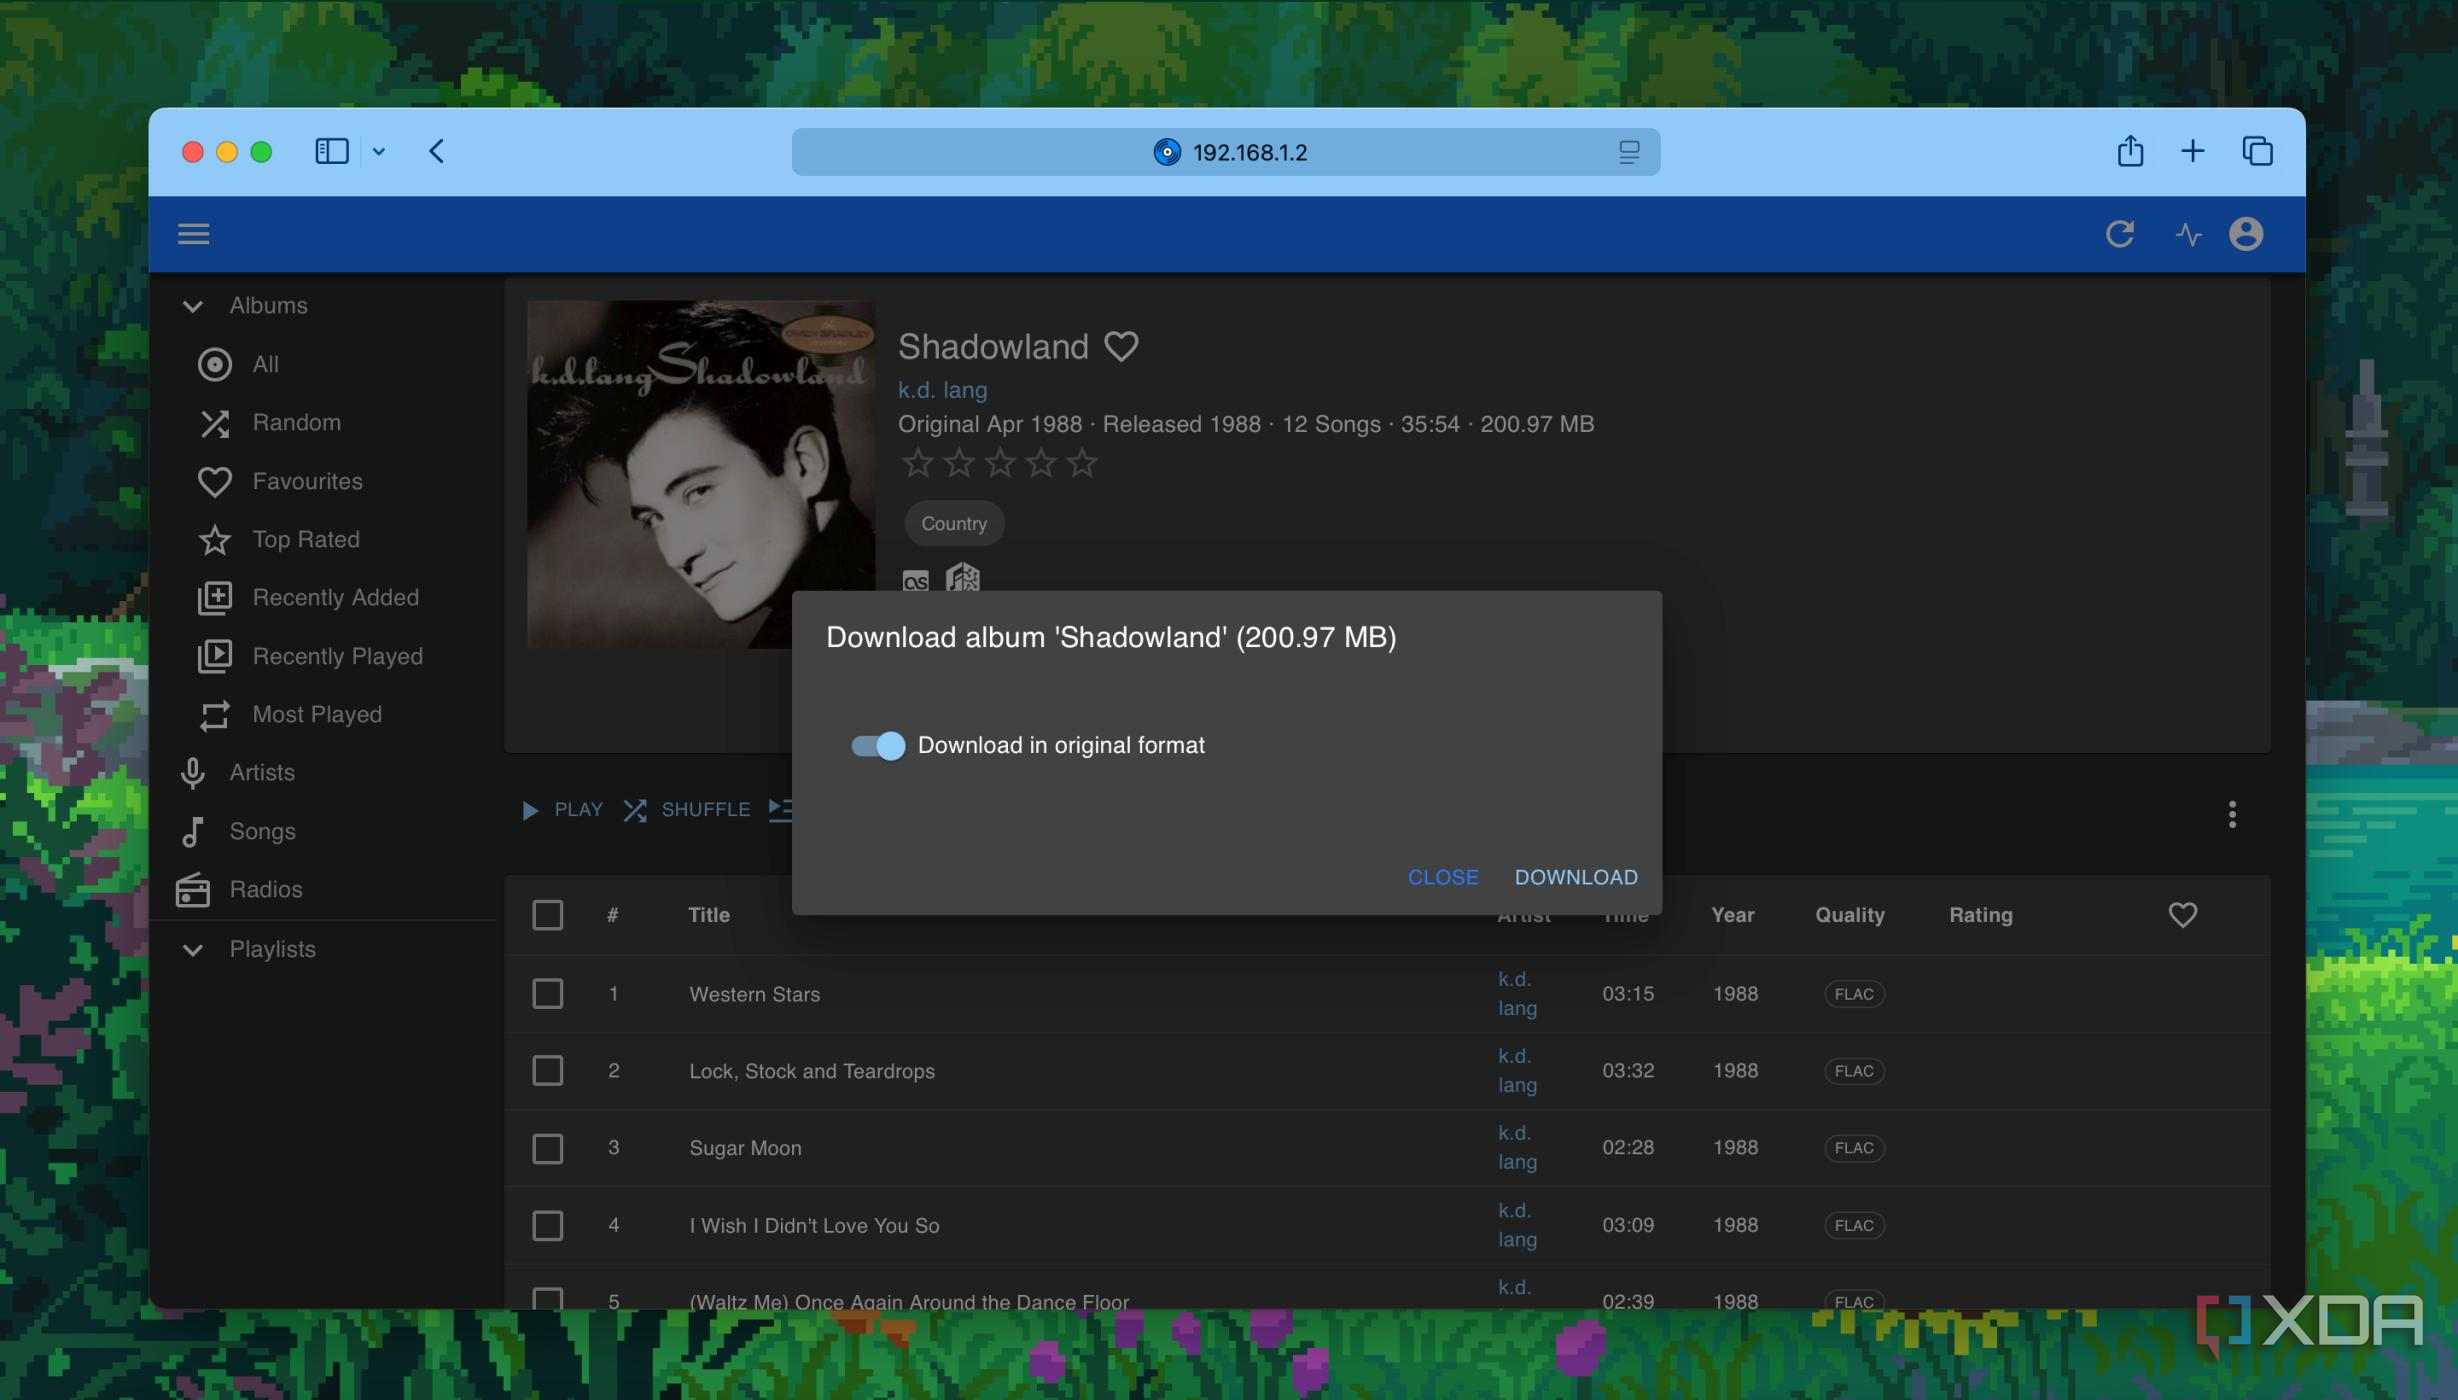Open the user account icon

tap(2246, 234)
